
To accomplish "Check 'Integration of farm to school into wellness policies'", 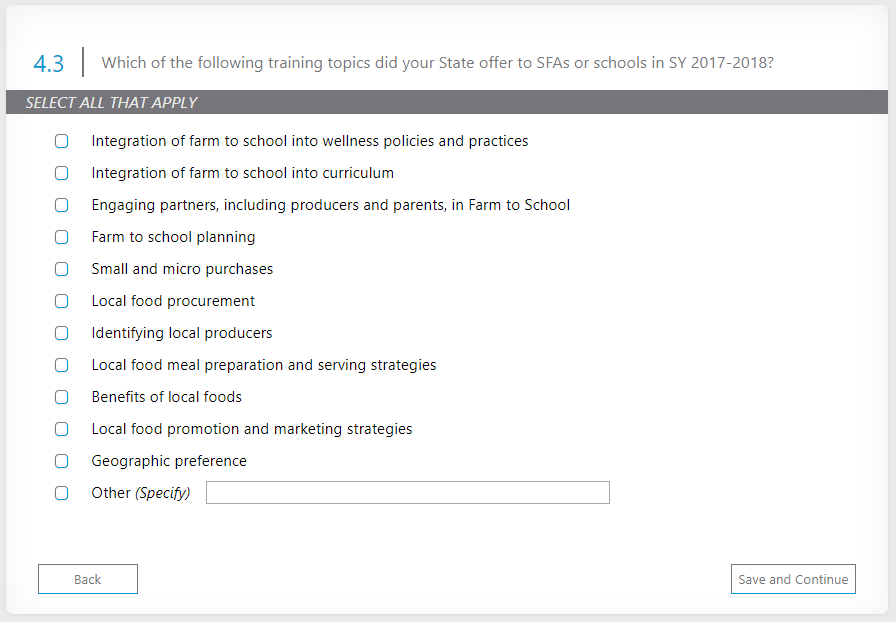I will [62, 141].
